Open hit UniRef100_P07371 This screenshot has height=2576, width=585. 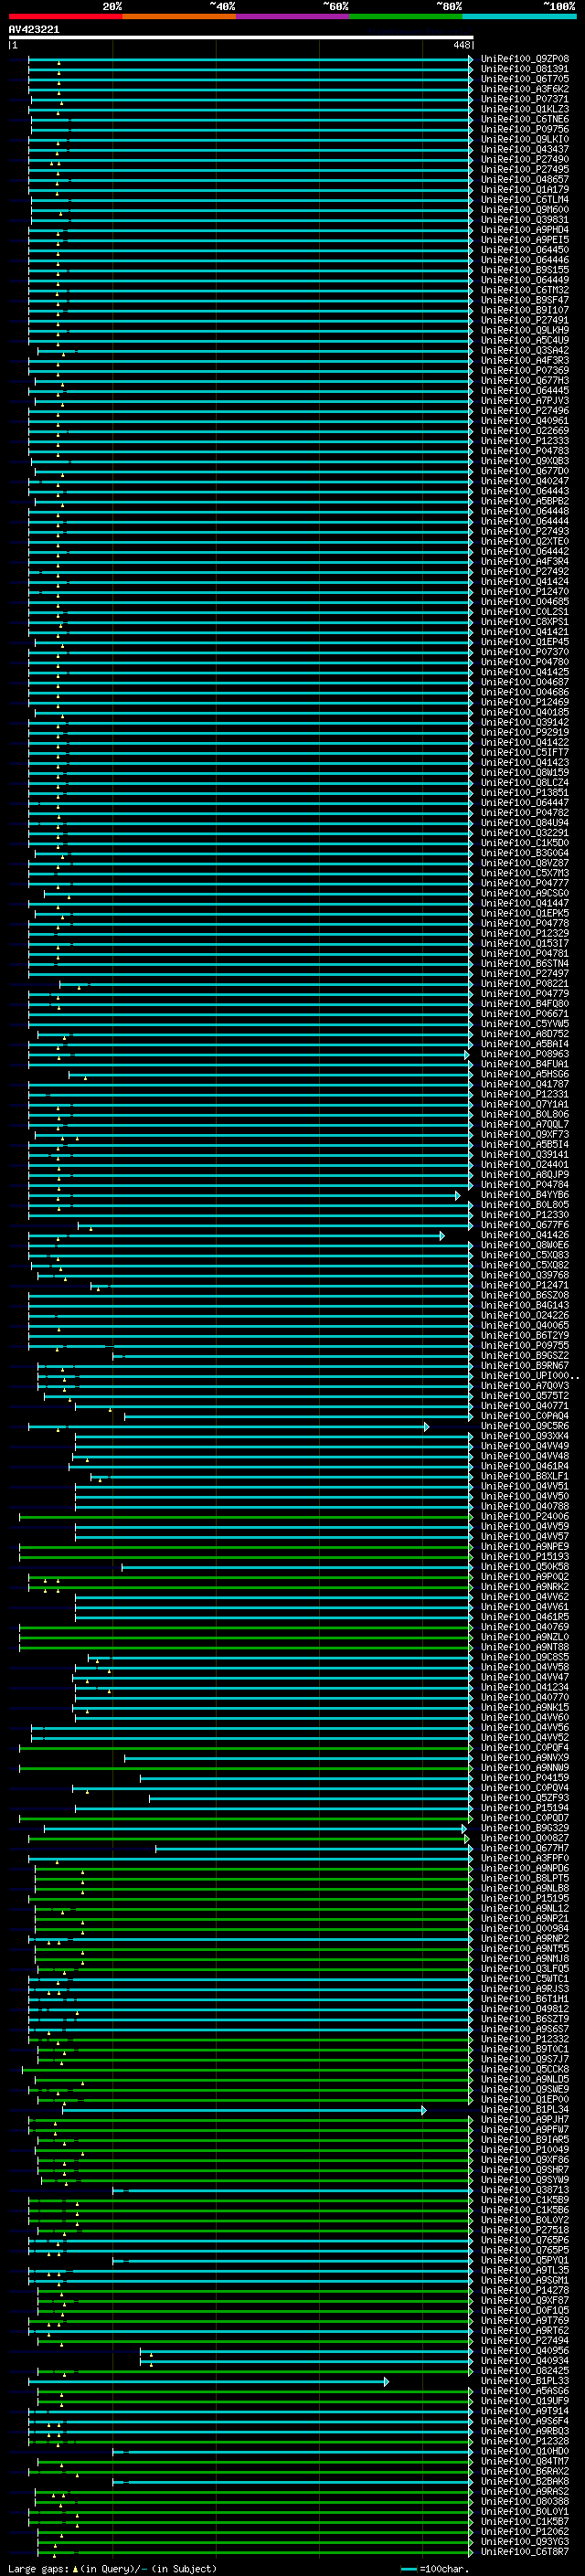524,99
